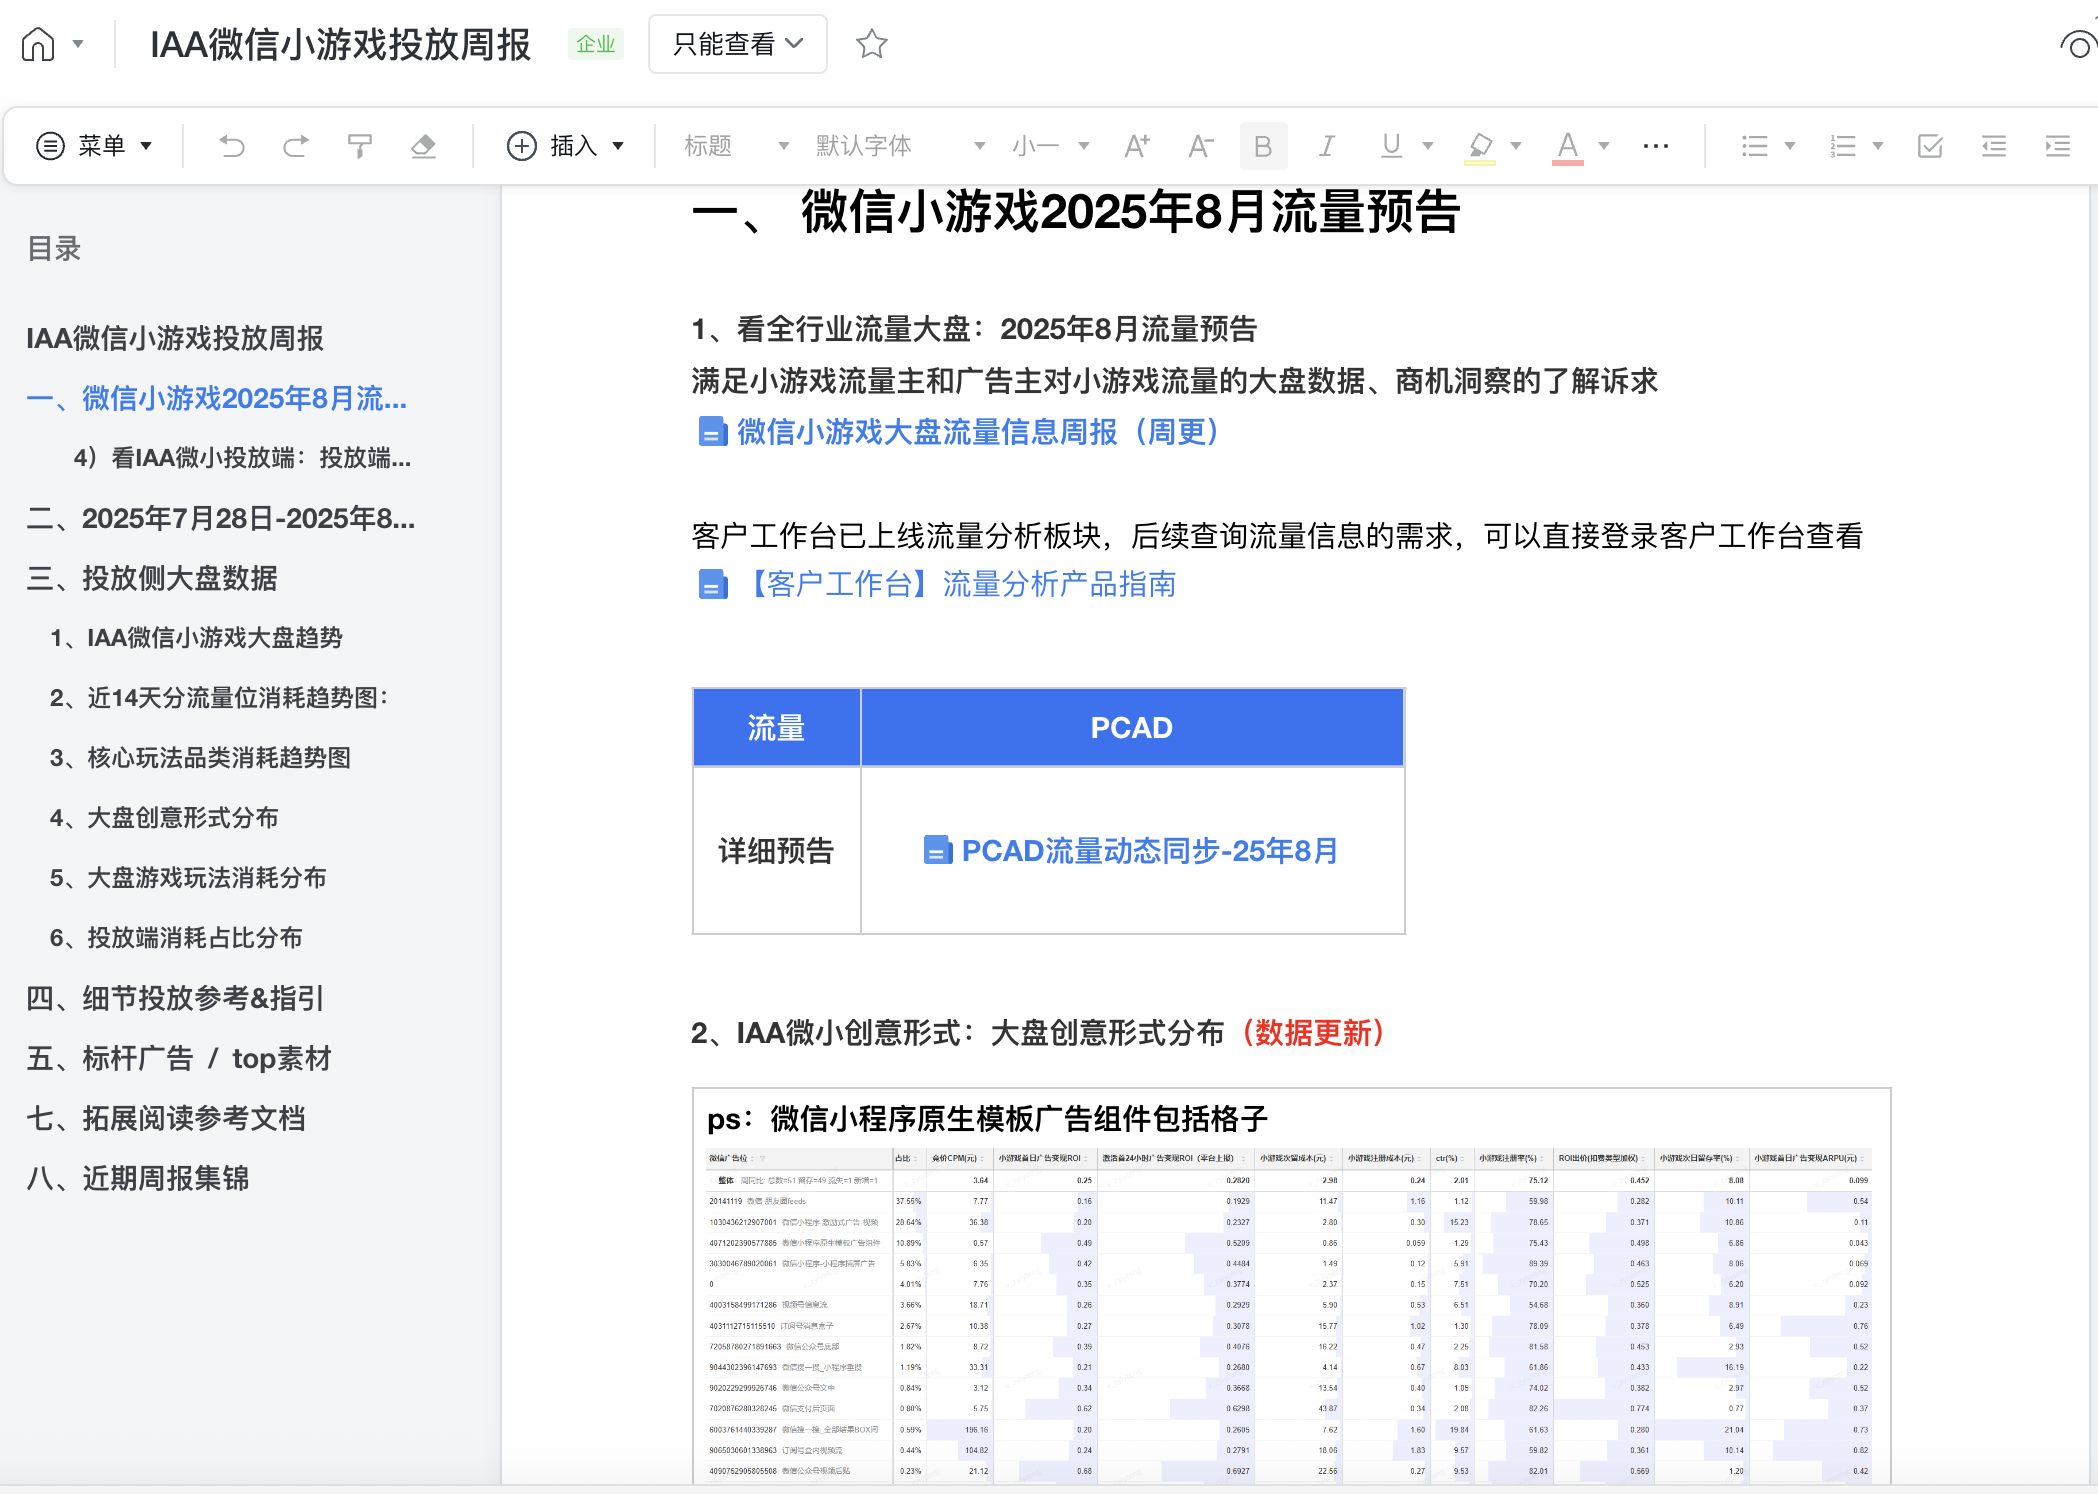Open font color options arrow
Image resolution: width=2098 pixels, height=1494 pixels.
(x=1604, y=146)
